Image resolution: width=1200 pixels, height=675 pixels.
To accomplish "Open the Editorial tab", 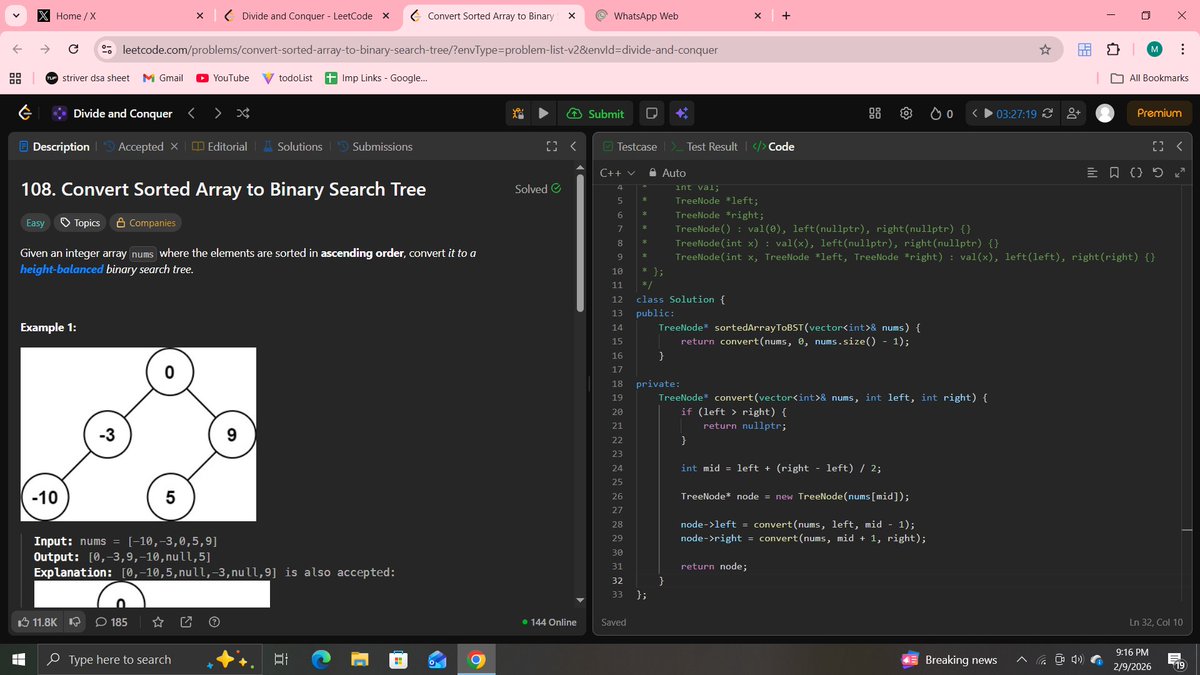I will click(219, 146).
